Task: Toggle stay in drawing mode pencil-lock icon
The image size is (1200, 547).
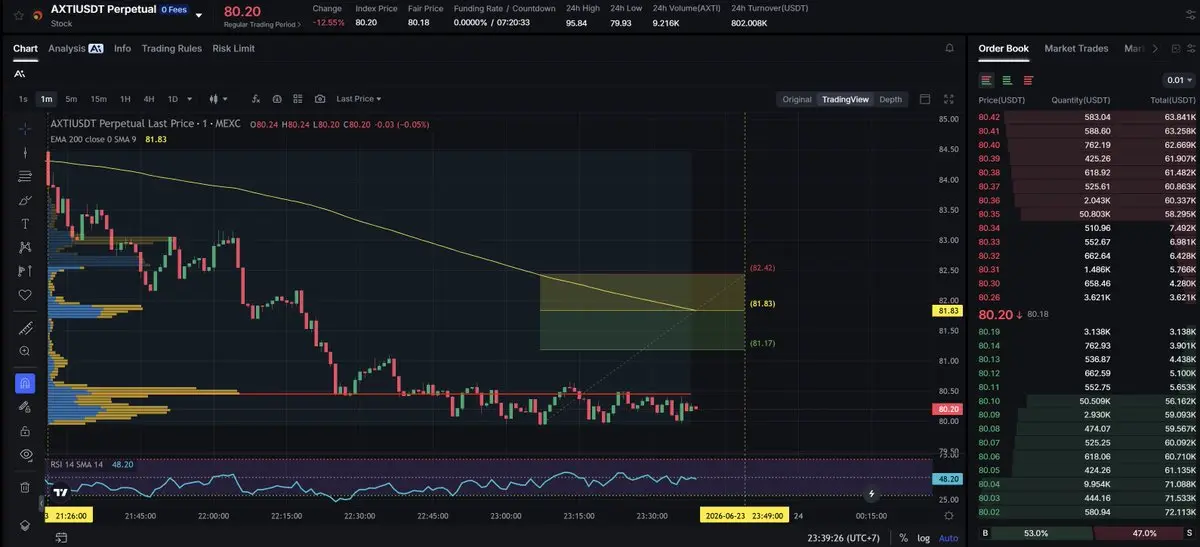Action: [25, 407]
